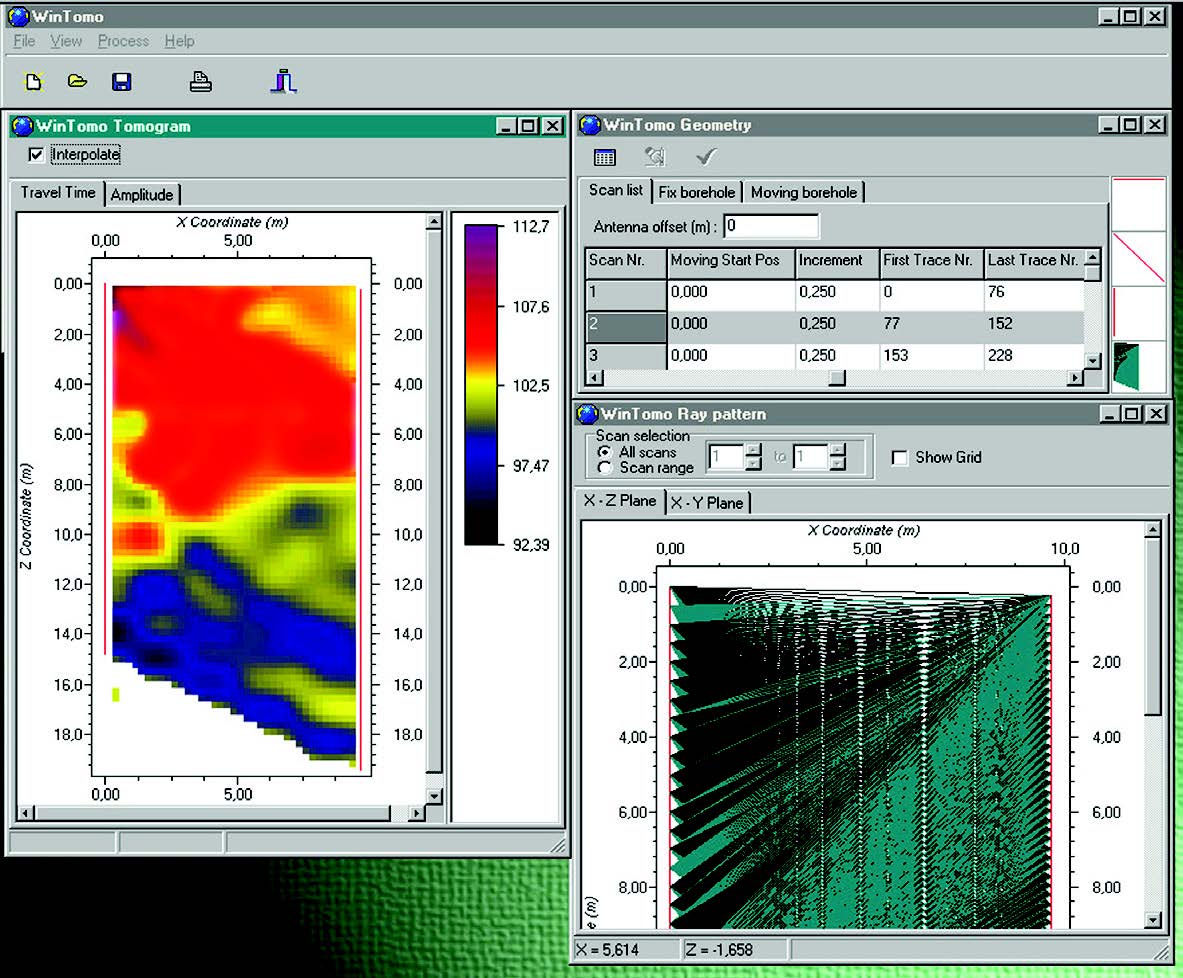1183x978 pixels.
Task: Select scan row number 2 header
Action: click(625, 326)
